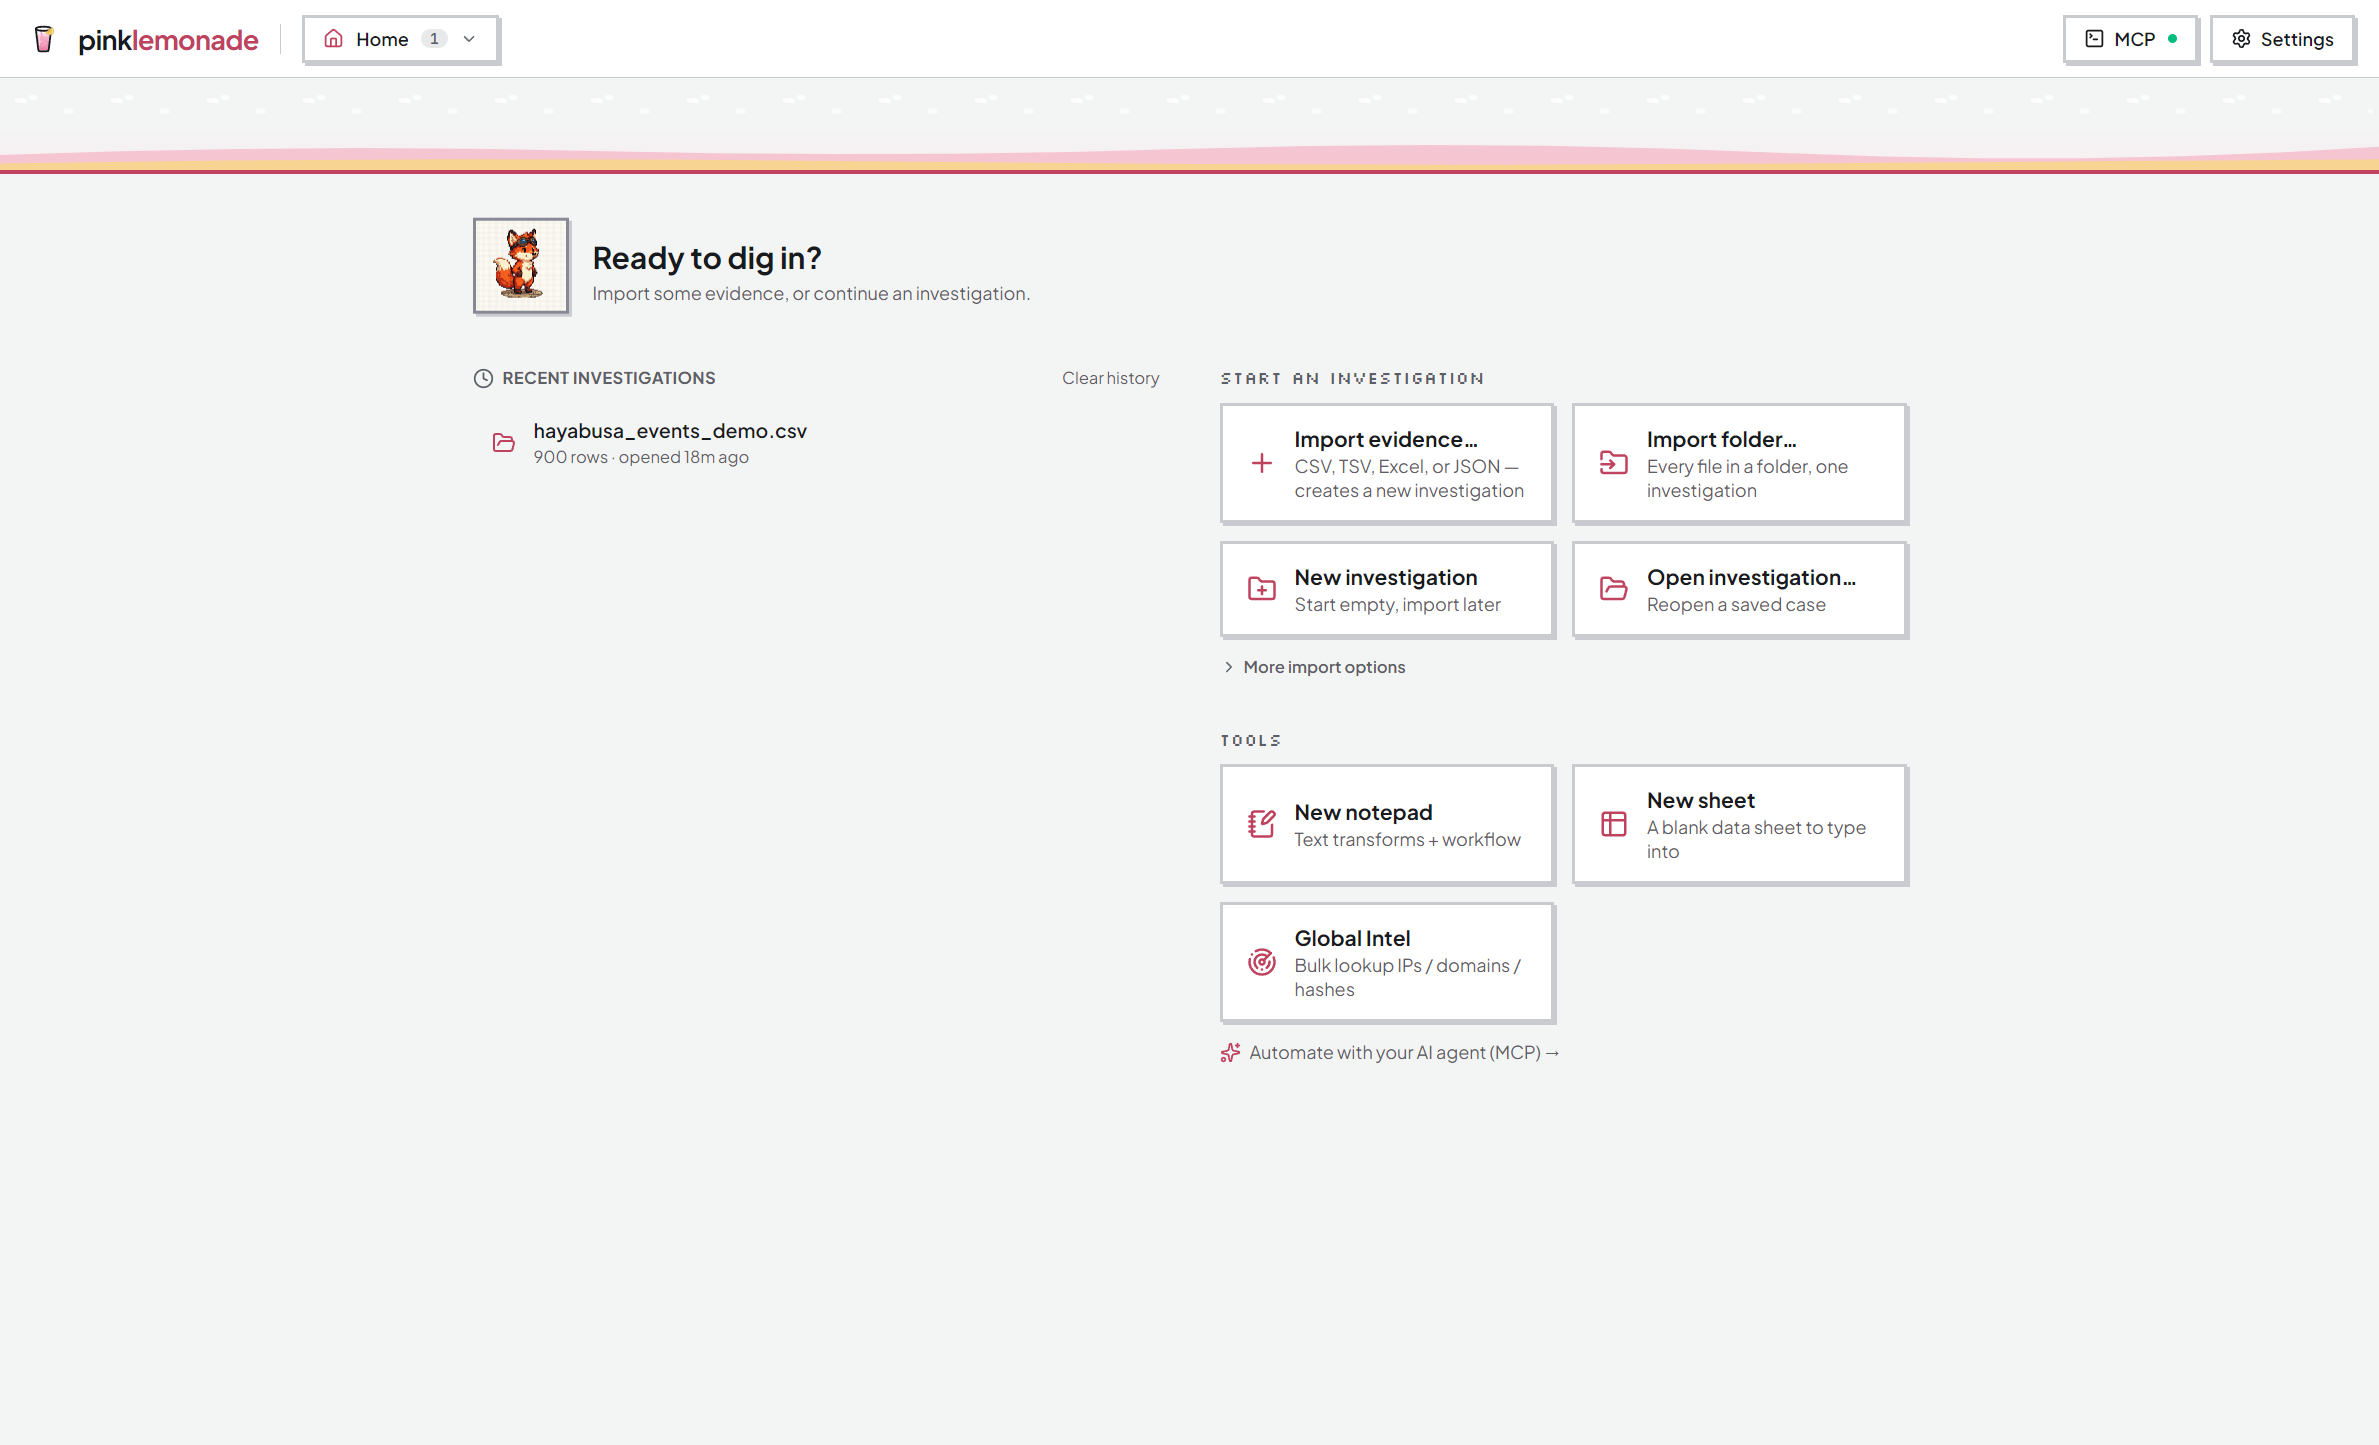This screenshot has height=1445, width=2379.
Task: Click the clock icon beside Recent Investigations
Action: click(483, 378)
